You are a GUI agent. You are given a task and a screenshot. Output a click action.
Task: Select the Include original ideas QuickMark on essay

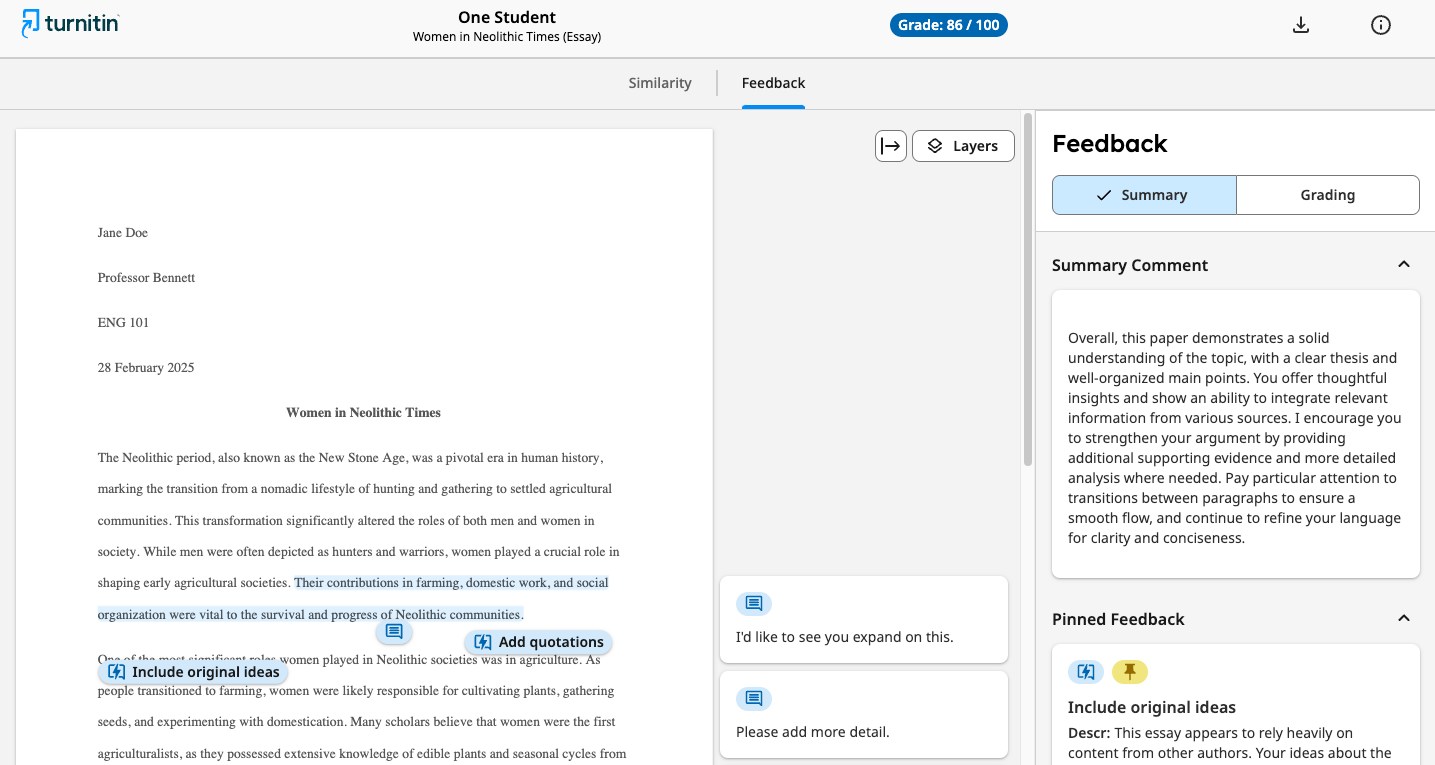193,672
